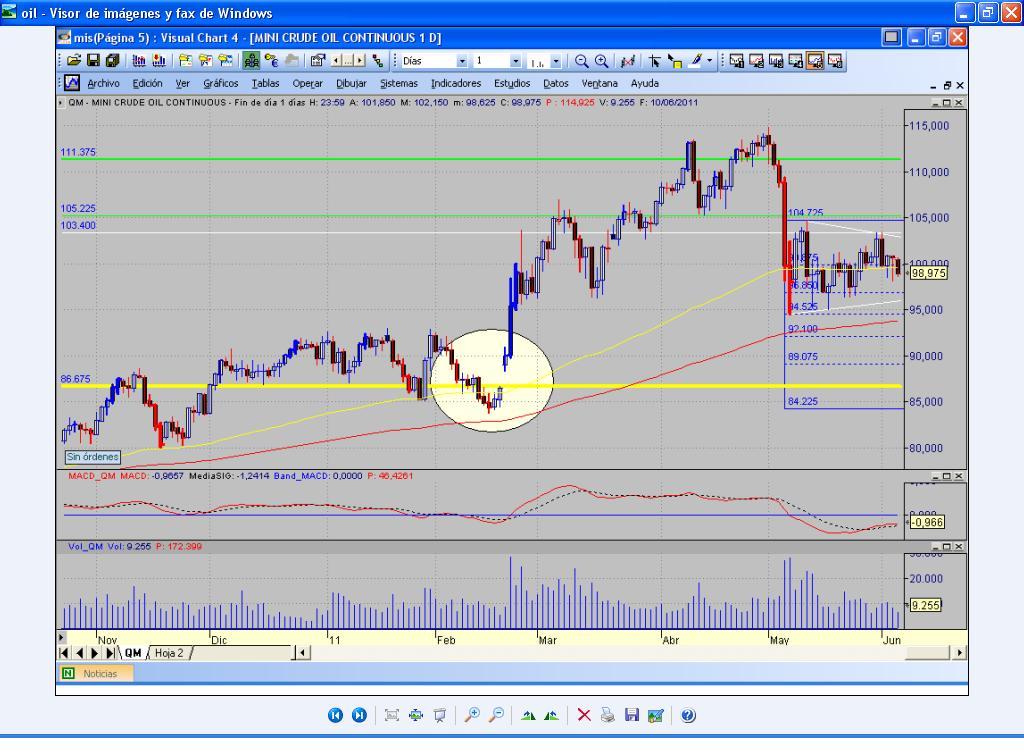This screenshot has height=750, width=1024.
Task: Click the Windows viewer delete (red X) icon
Action: point(584,715)
